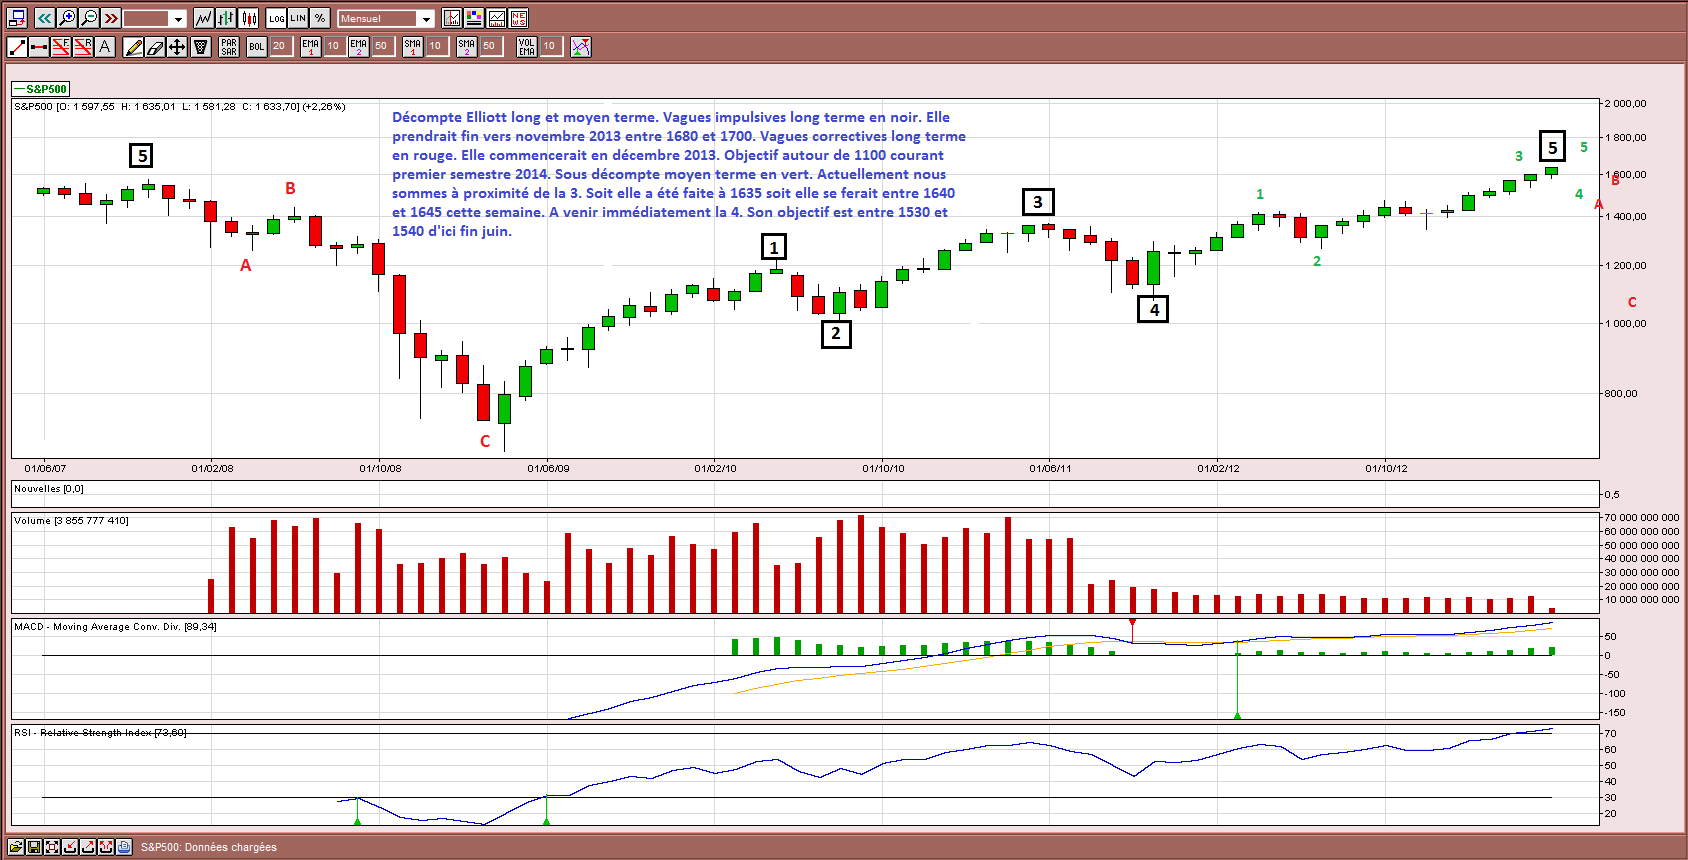This screenshot has height=860, width=1688.
Task: Edit the EMA 1 period field
Action: pyautogui.click(x=335, y=46)
